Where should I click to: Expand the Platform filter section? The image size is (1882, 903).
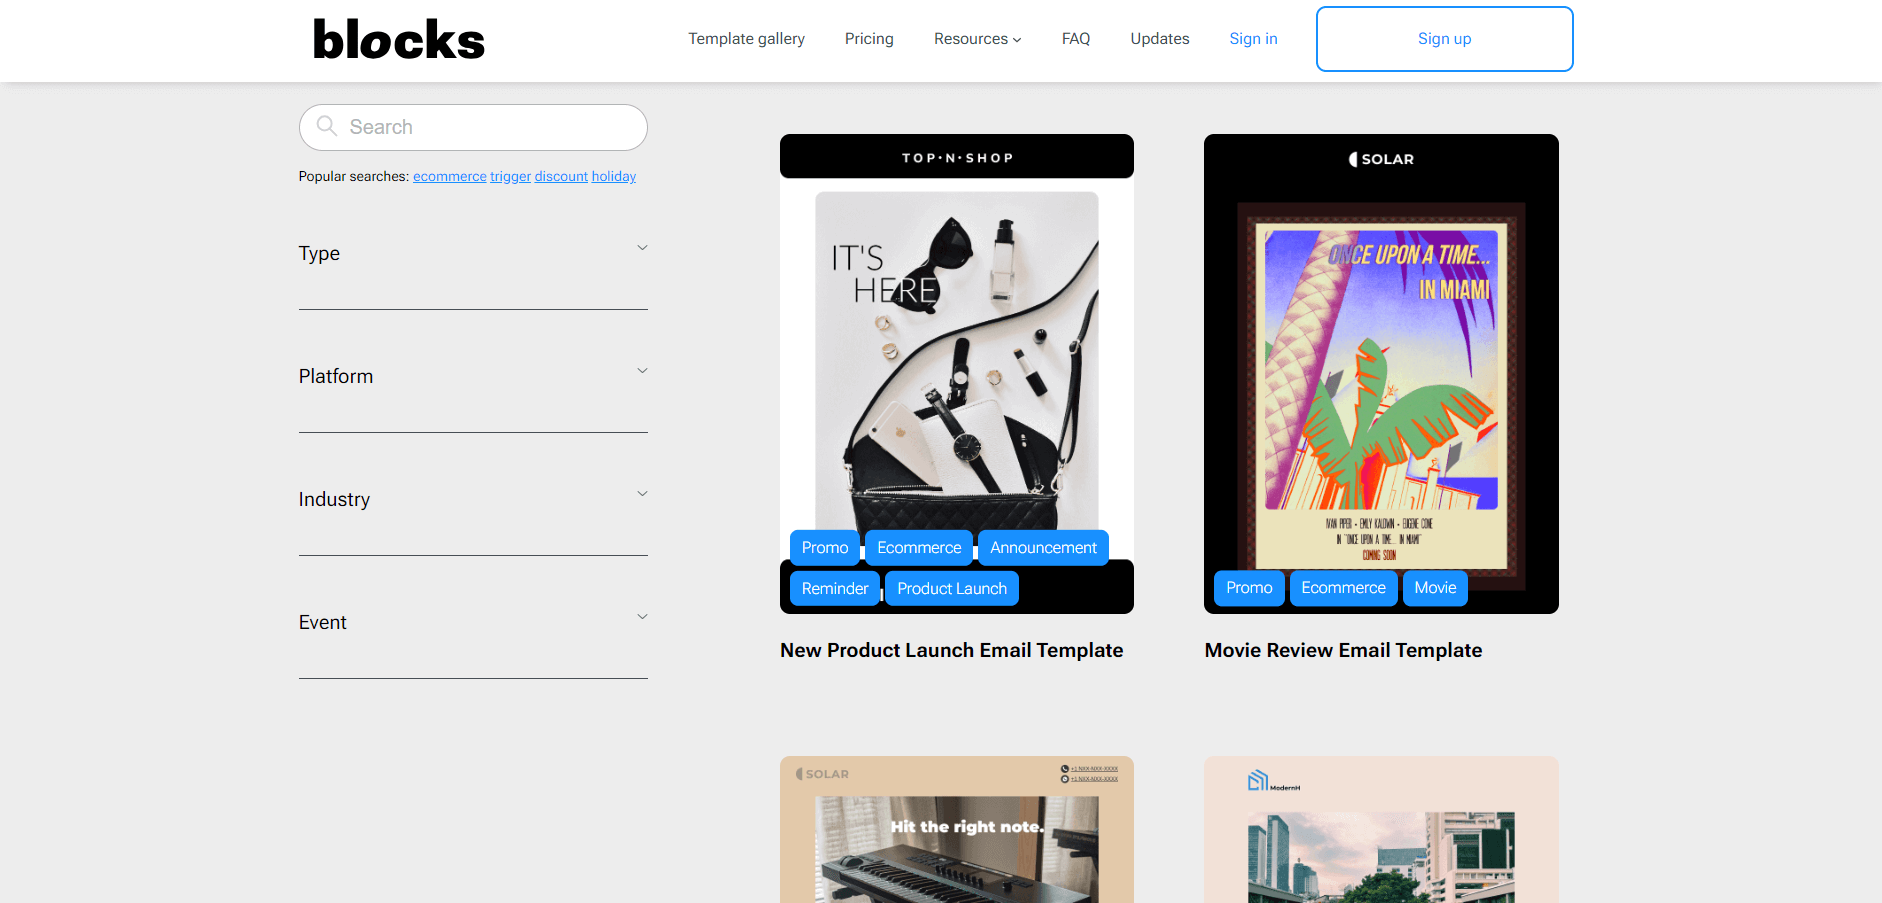[x=473, y=377]
